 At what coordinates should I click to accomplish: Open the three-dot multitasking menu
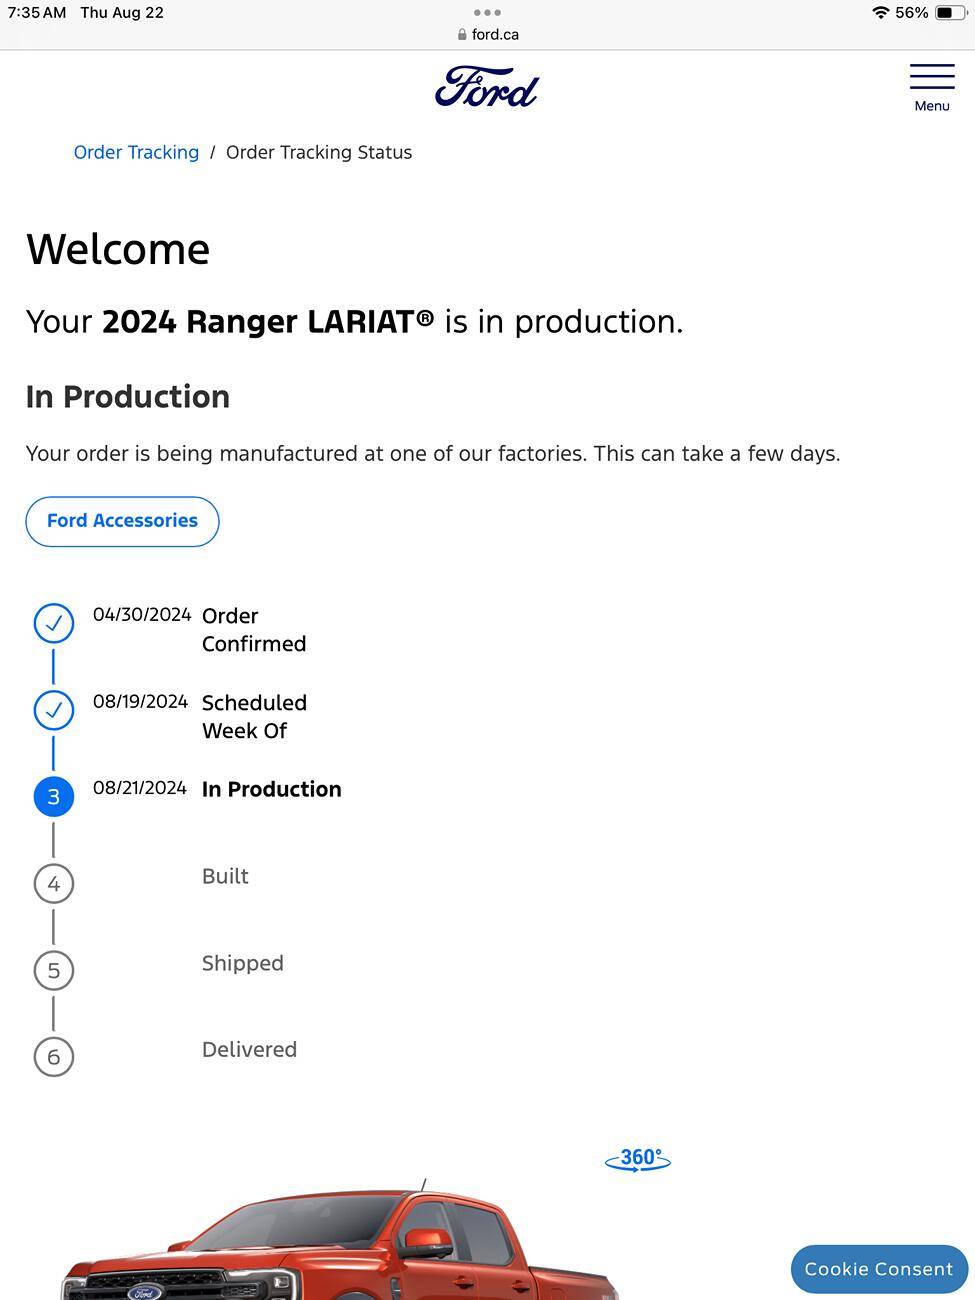click(x=487, y=13)
